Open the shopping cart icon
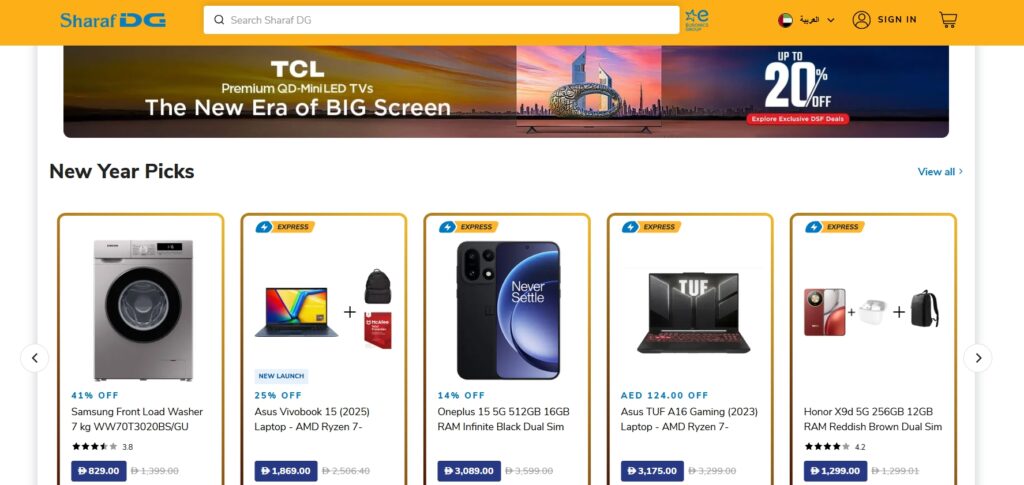This screenshot has width=1024, height=485. pos(948,20)
